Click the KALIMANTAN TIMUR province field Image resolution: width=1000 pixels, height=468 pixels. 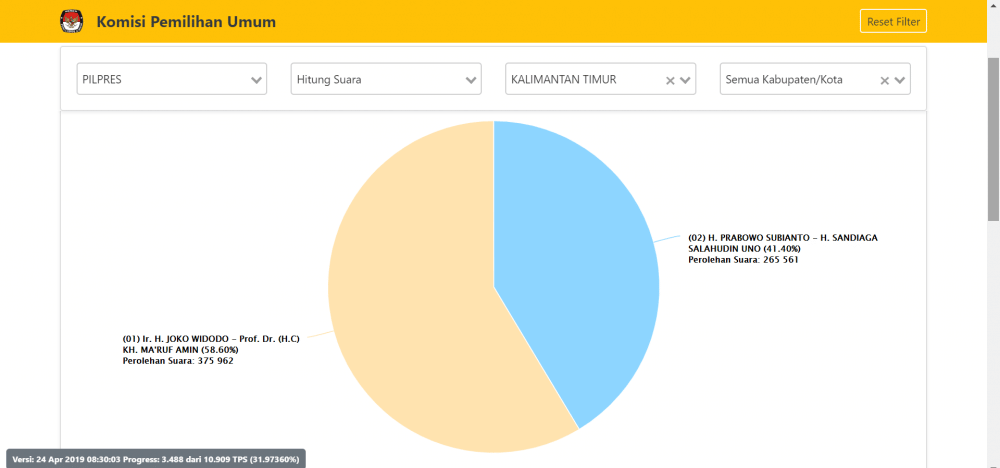(x=580, y=80)
